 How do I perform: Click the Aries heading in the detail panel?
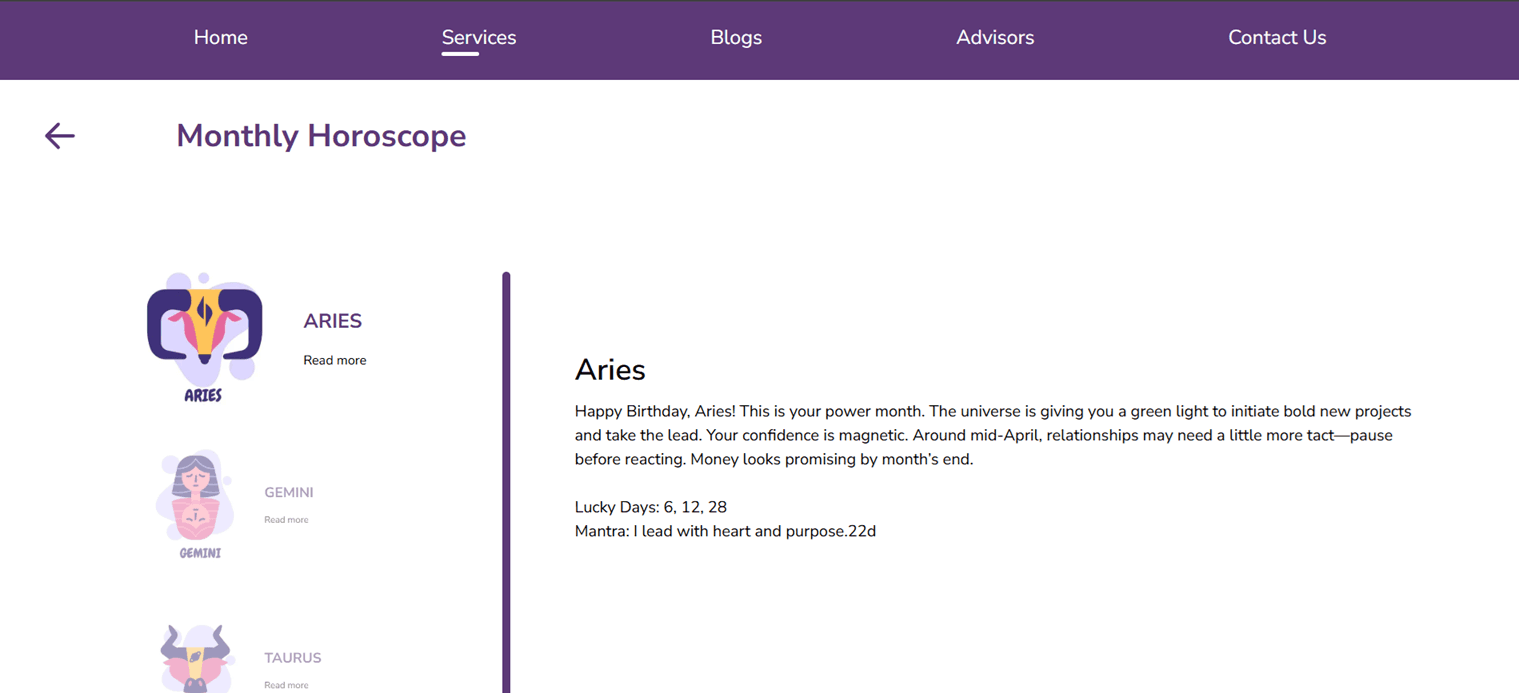610,370
